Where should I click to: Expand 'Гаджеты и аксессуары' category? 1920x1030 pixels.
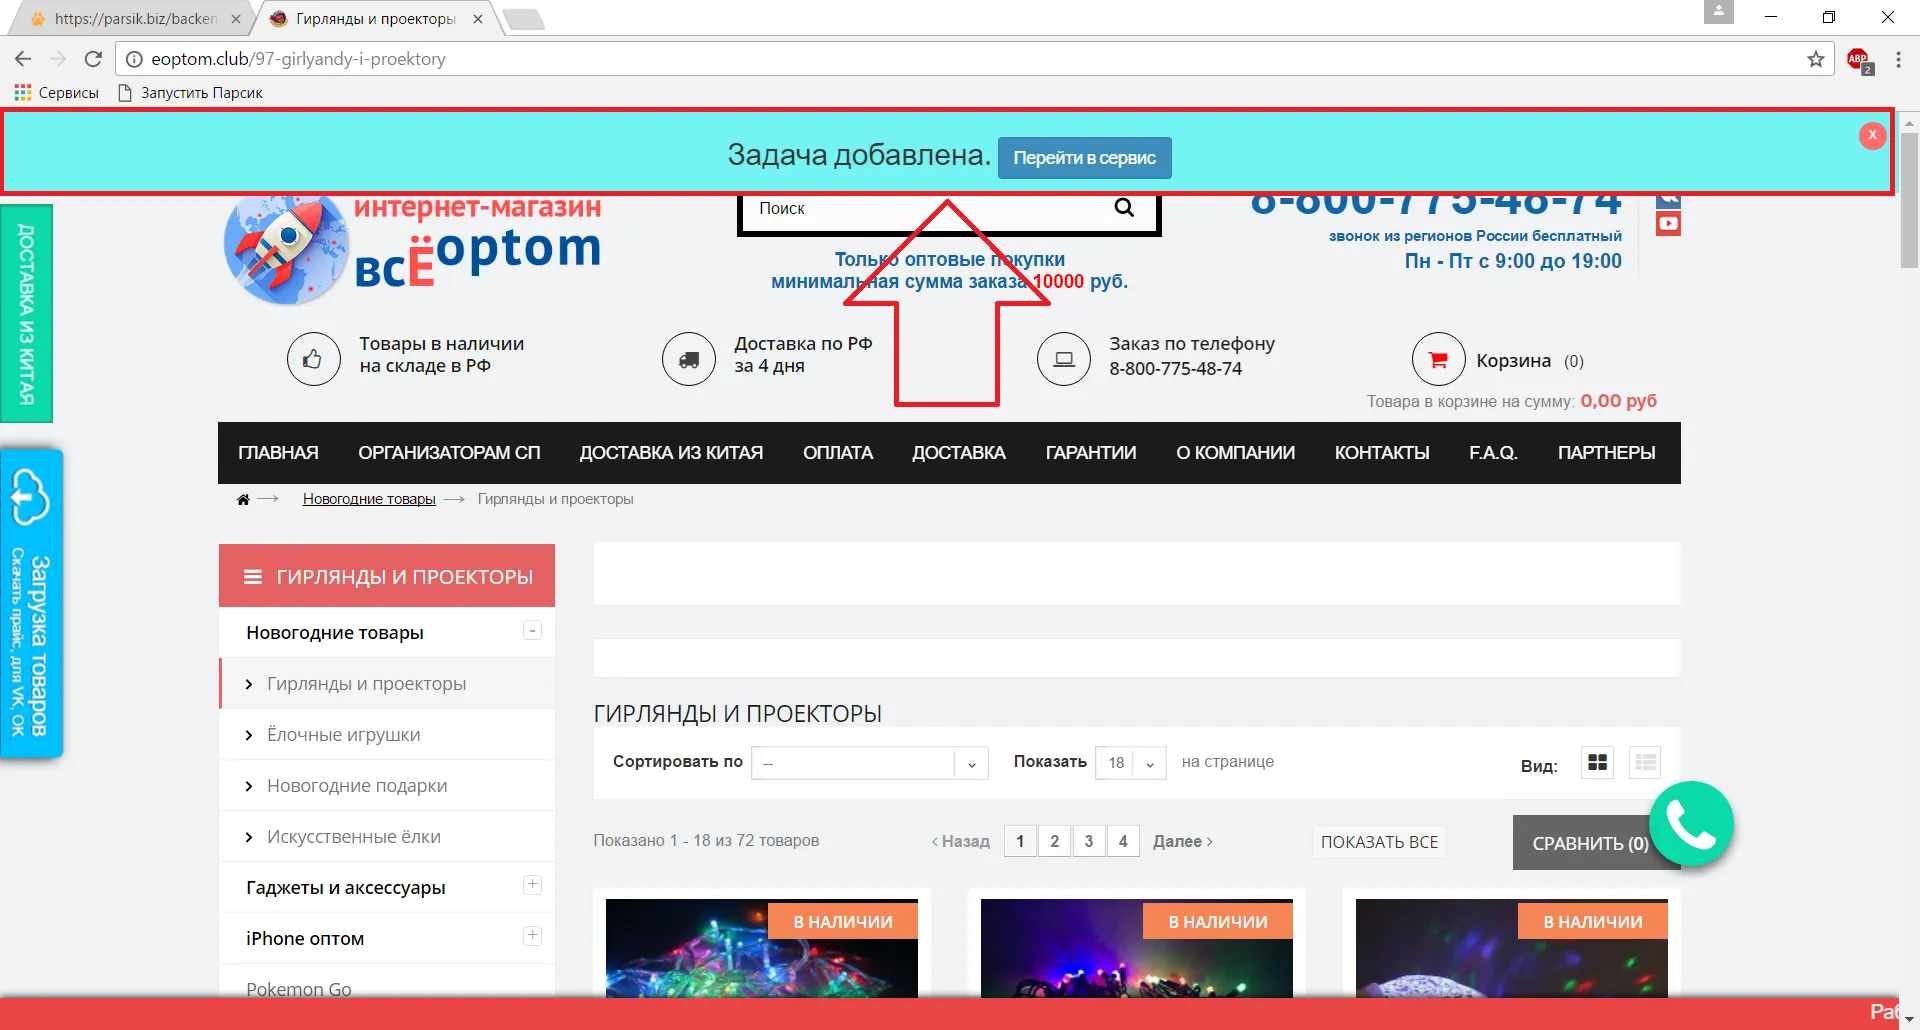[x=532, y=885]
